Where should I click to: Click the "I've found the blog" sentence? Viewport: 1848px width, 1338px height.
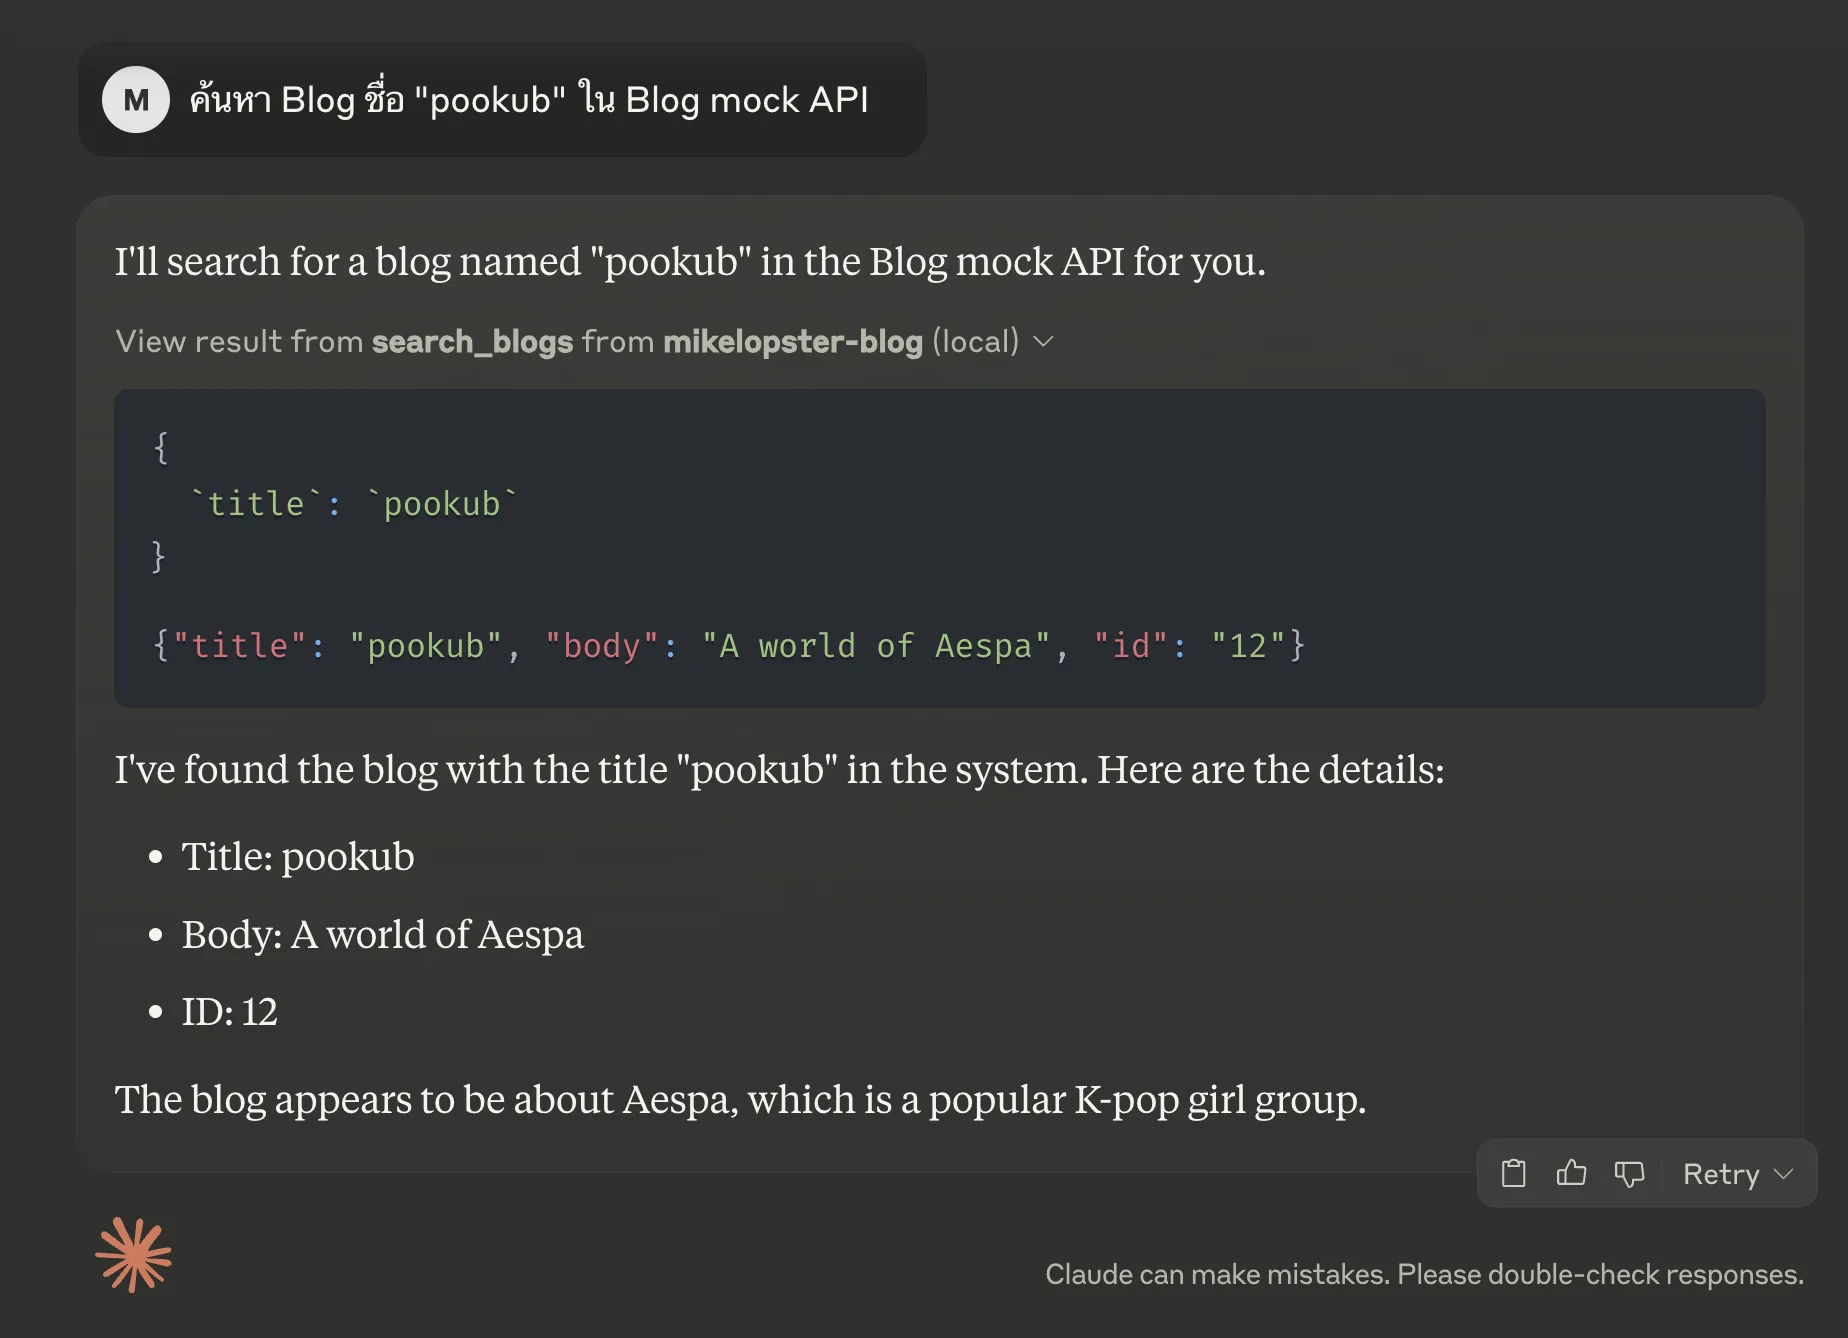coord(780,769)
